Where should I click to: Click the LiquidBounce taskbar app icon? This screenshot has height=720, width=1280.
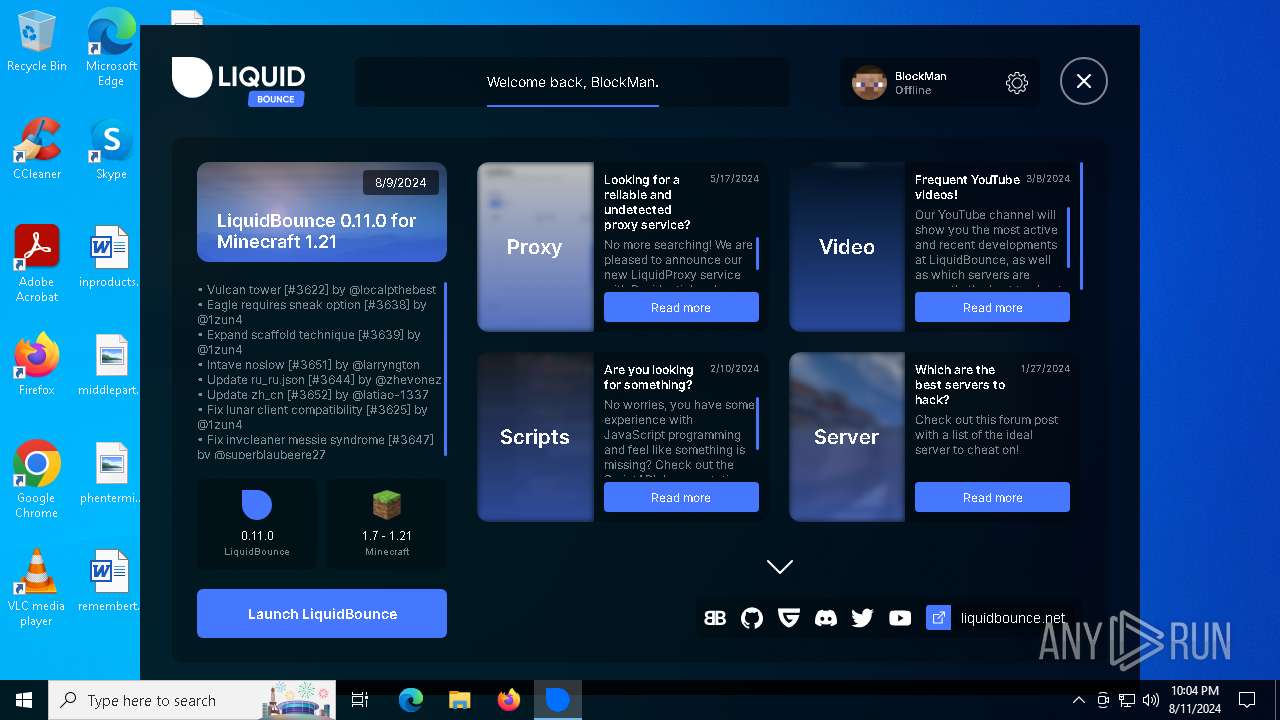point(558,700)
